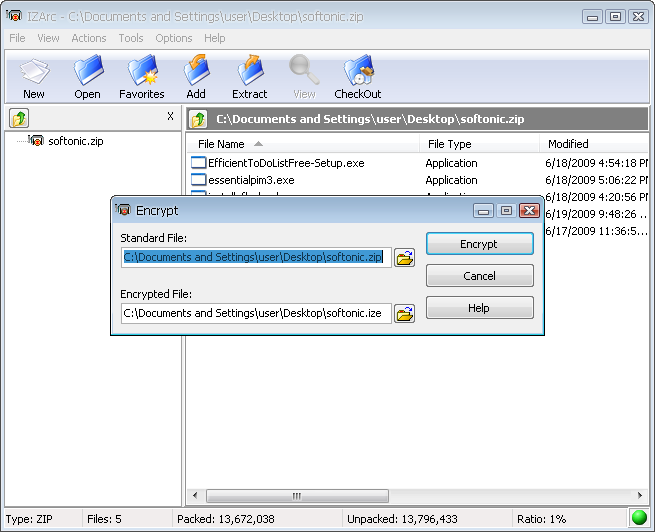
Task: Extract files with the Extract icon
Action: pos(251,70)
